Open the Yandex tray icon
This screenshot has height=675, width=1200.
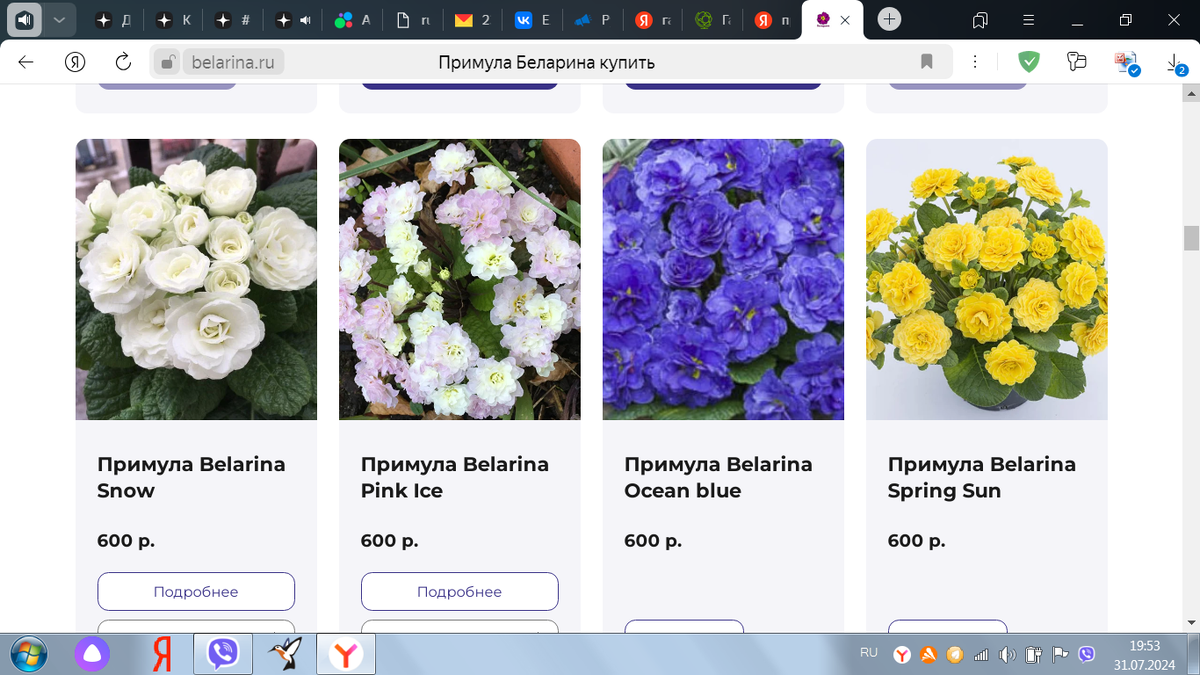[x=901, y=655]
